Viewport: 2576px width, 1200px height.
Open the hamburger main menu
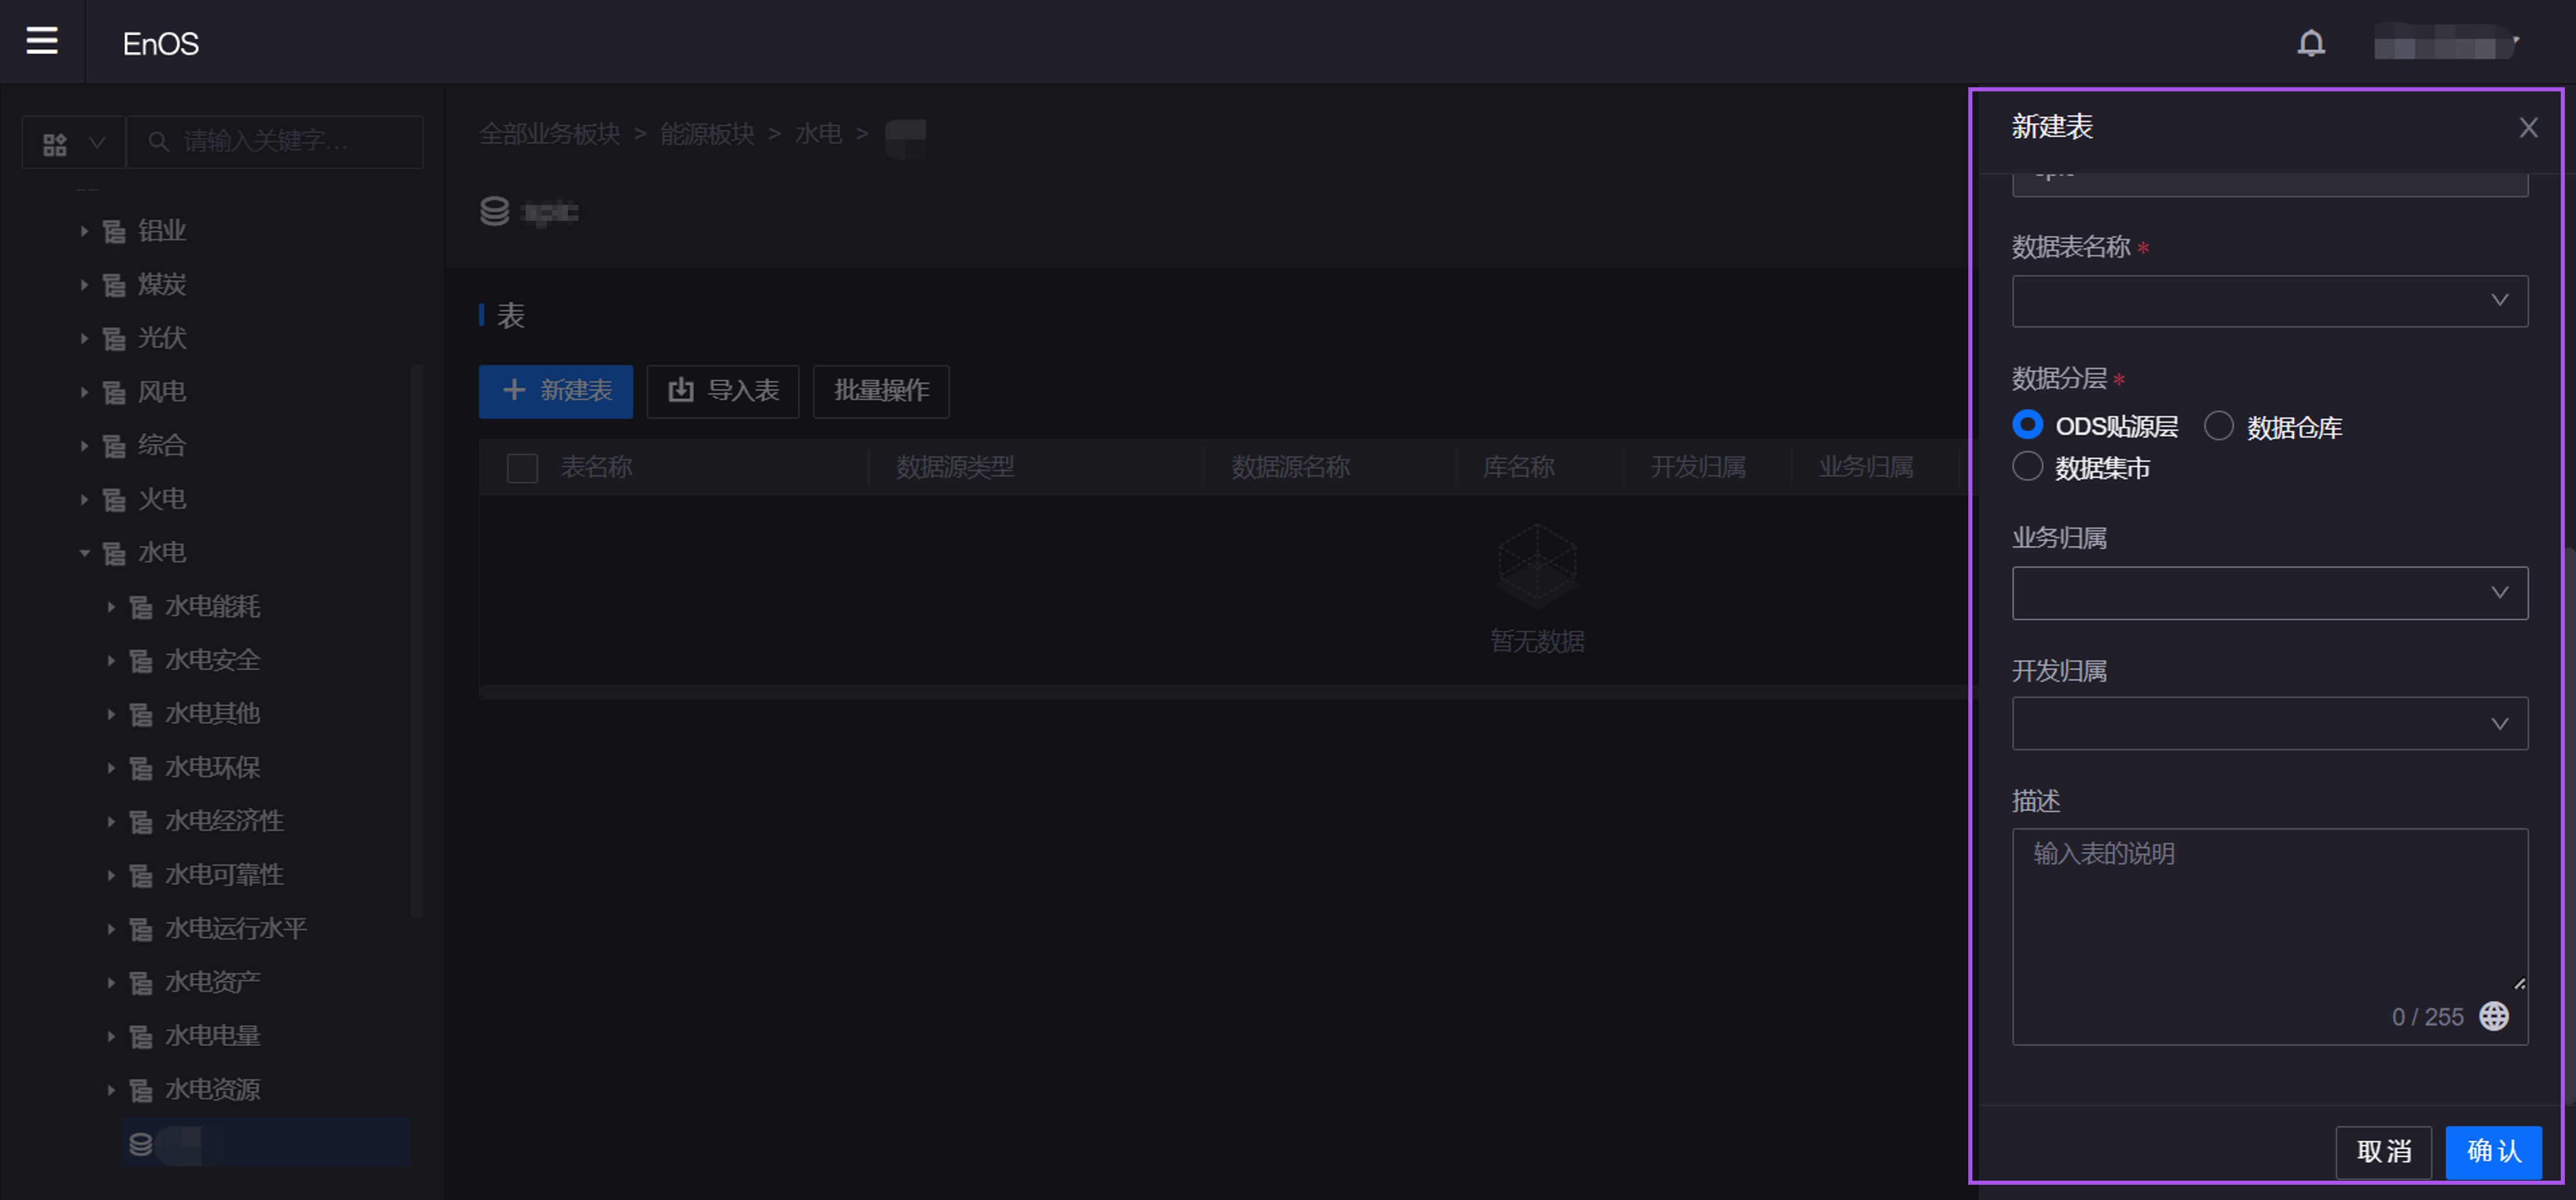point(41,41)
